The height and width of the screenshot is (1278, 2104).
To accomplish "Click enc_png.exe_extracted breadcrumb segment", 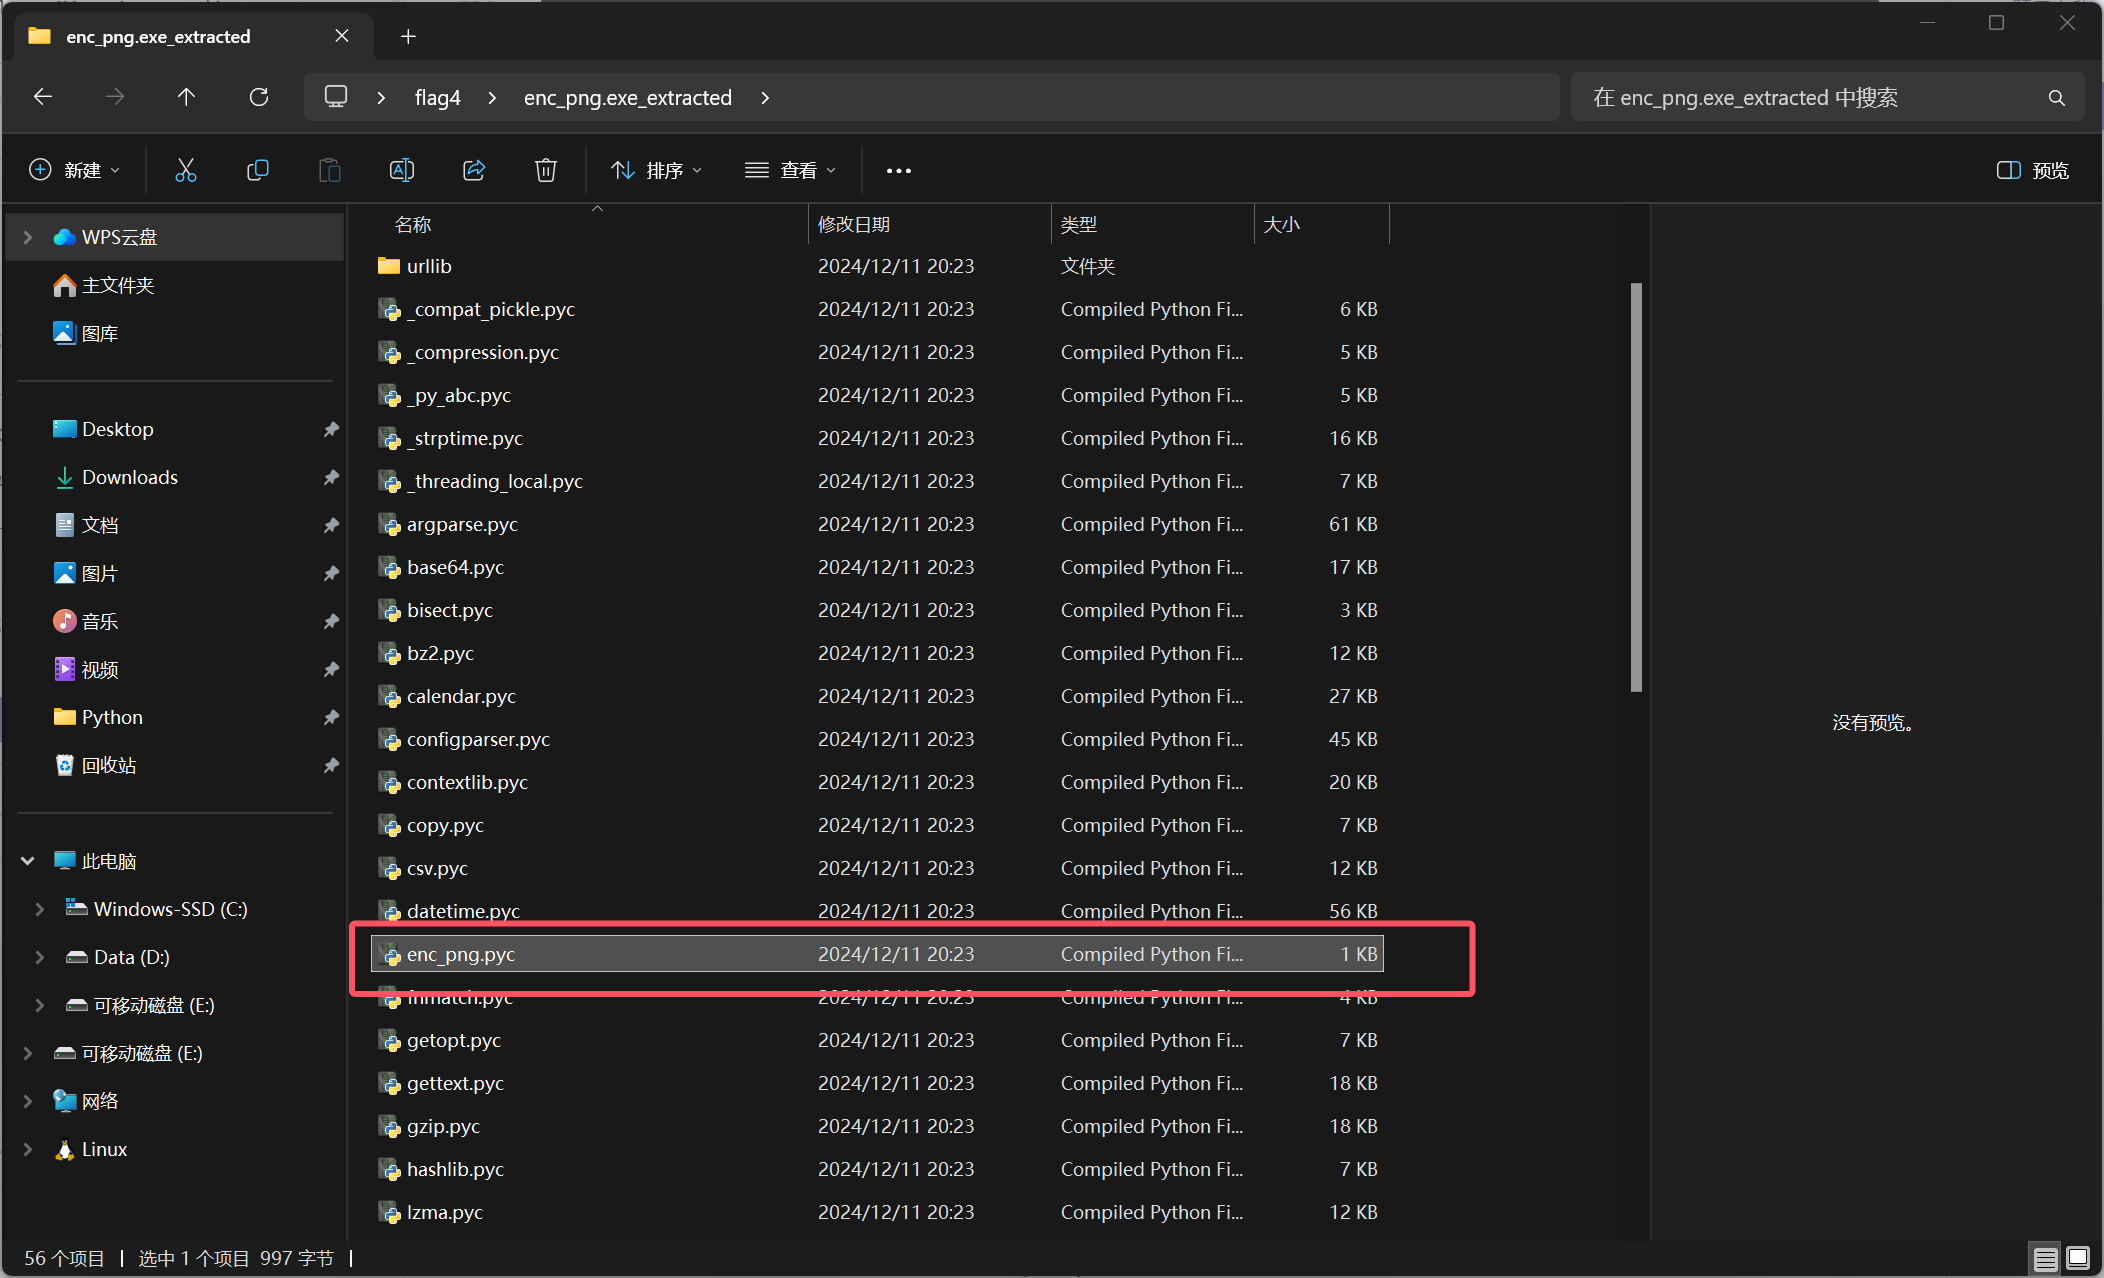I will point(628,98).
